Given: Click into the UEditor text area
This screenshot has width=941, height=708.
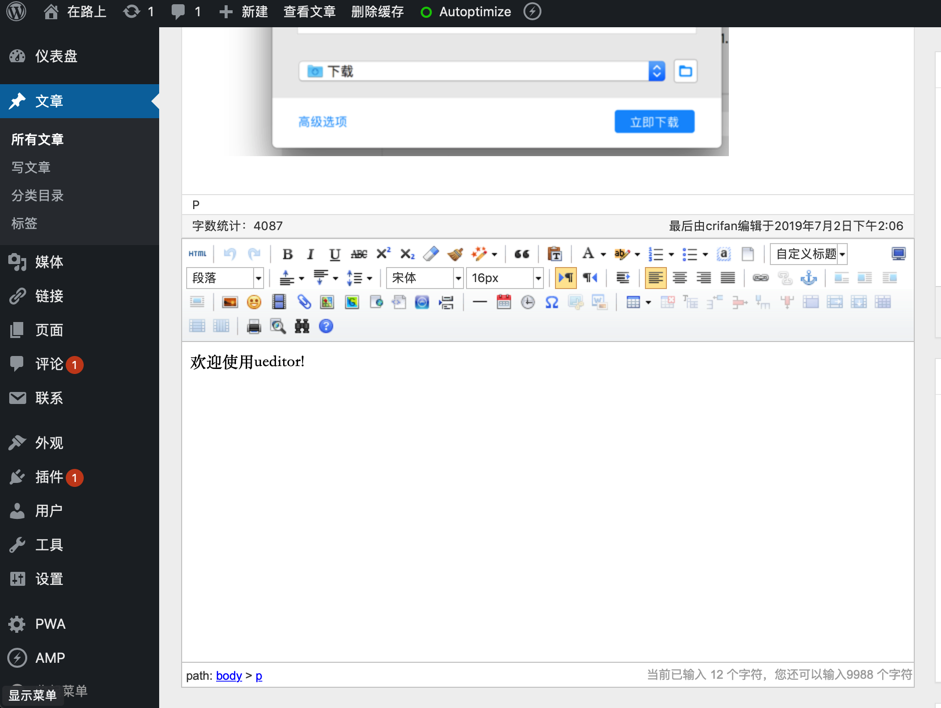Looking at the screenshot, I should tap(548, 502).
